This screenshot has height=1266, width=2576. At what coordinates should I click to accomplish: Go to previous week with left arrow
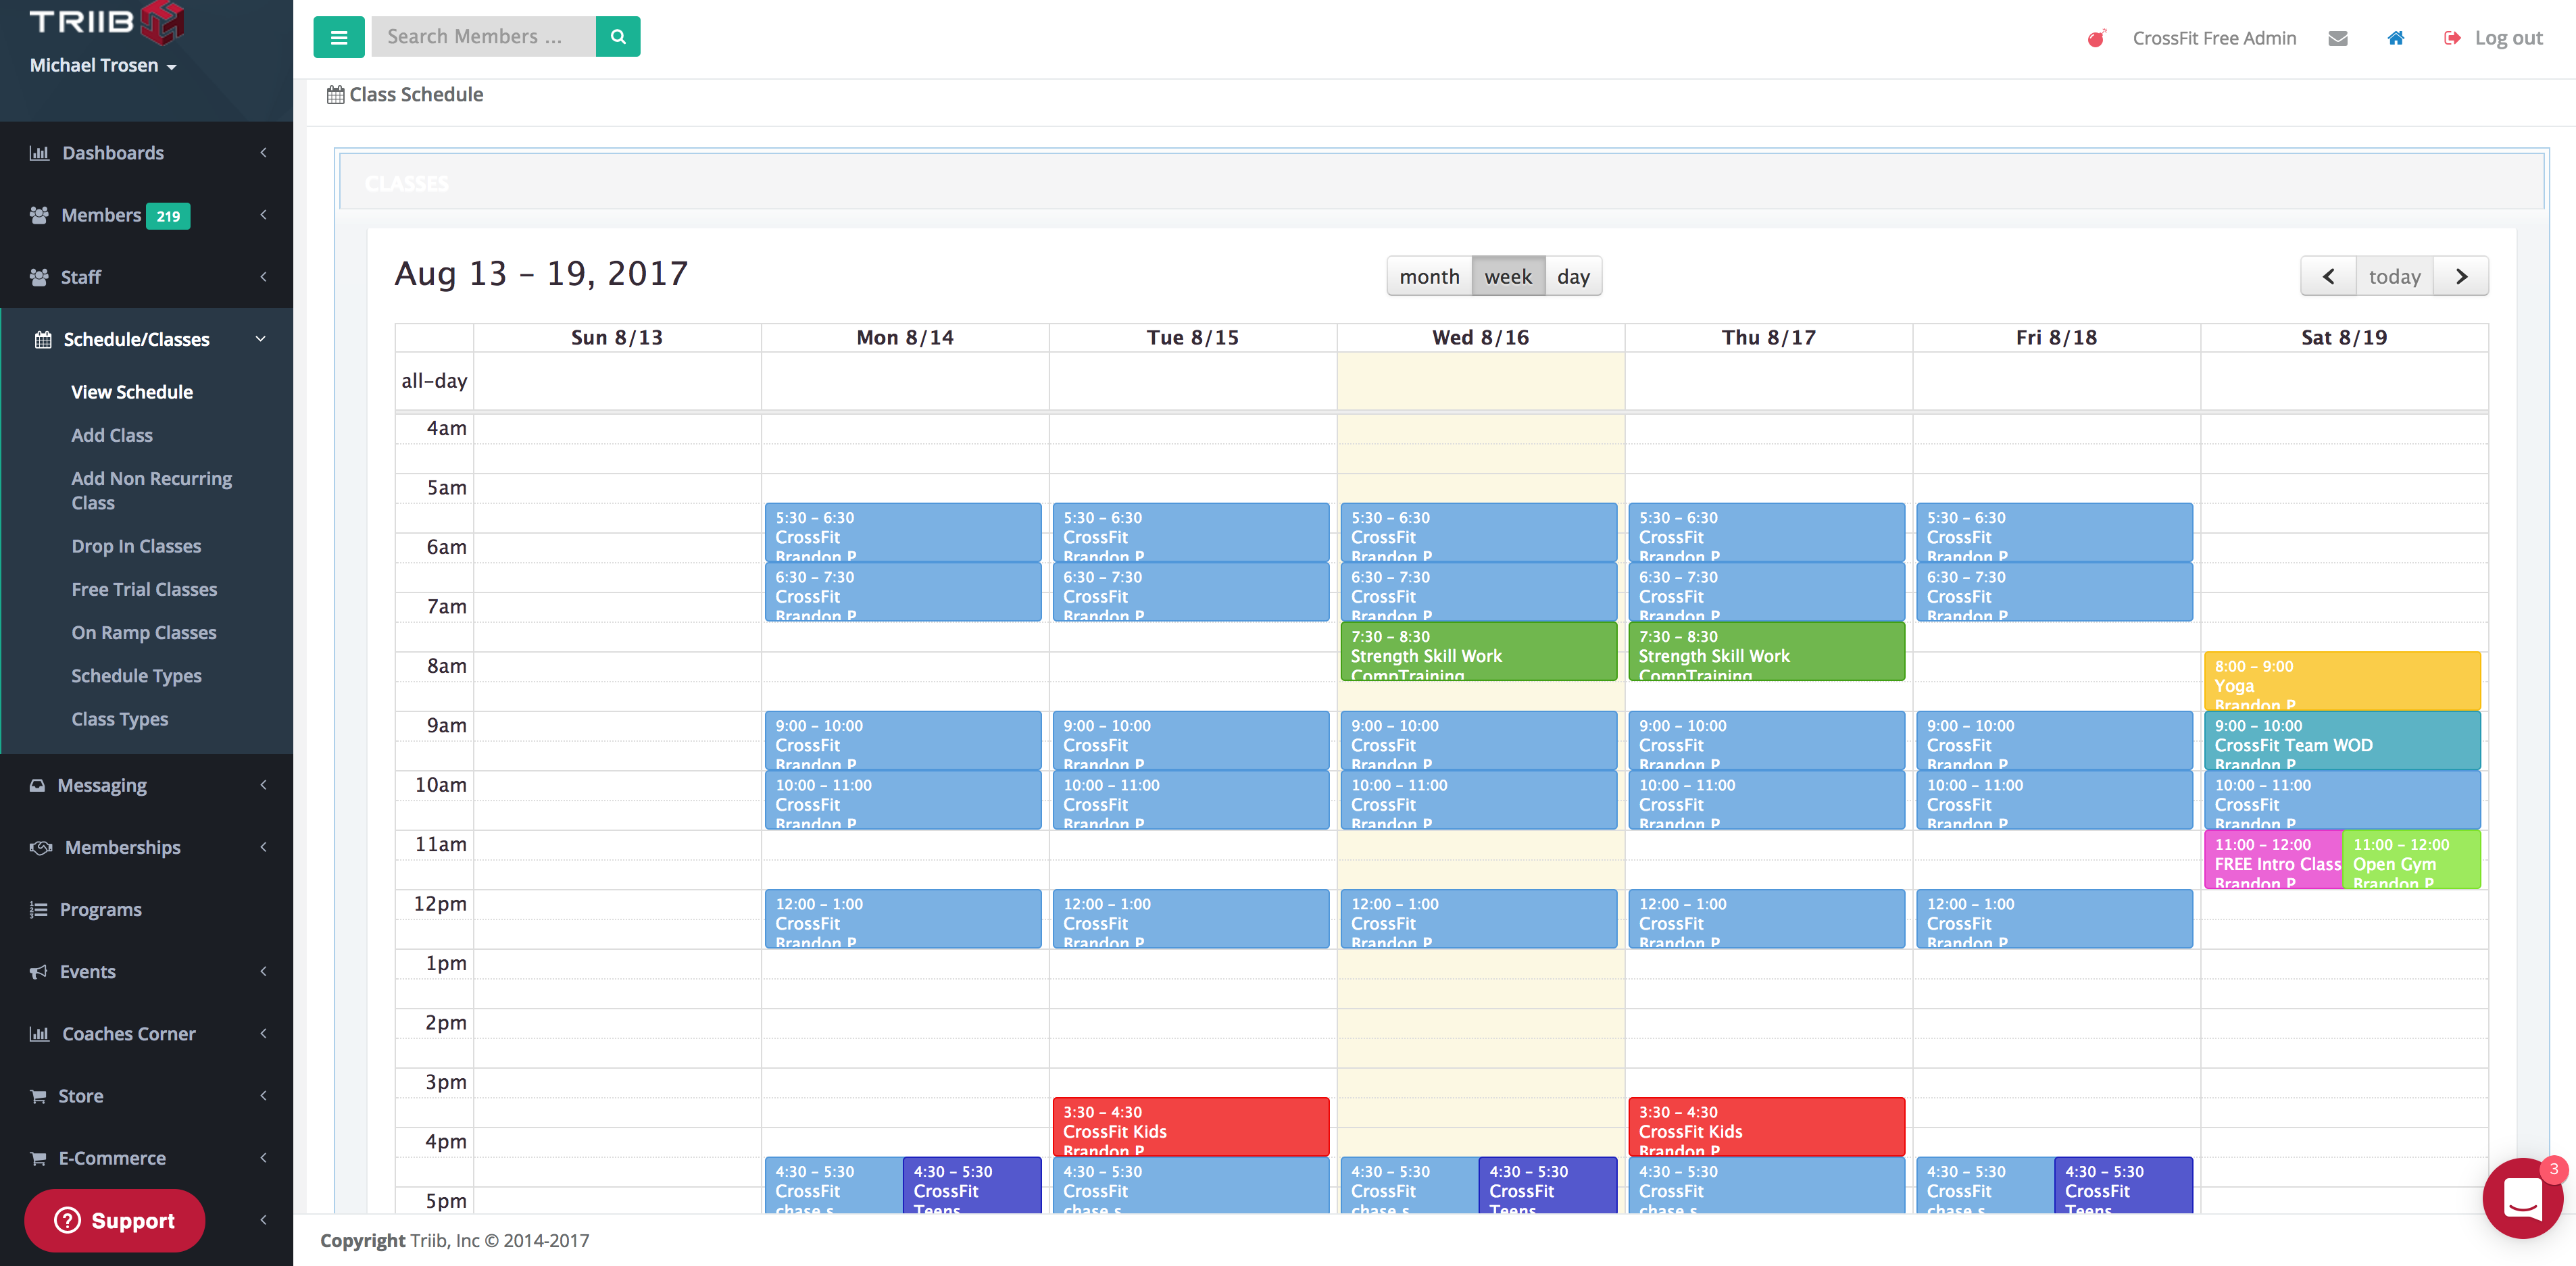pos(2328,276)
